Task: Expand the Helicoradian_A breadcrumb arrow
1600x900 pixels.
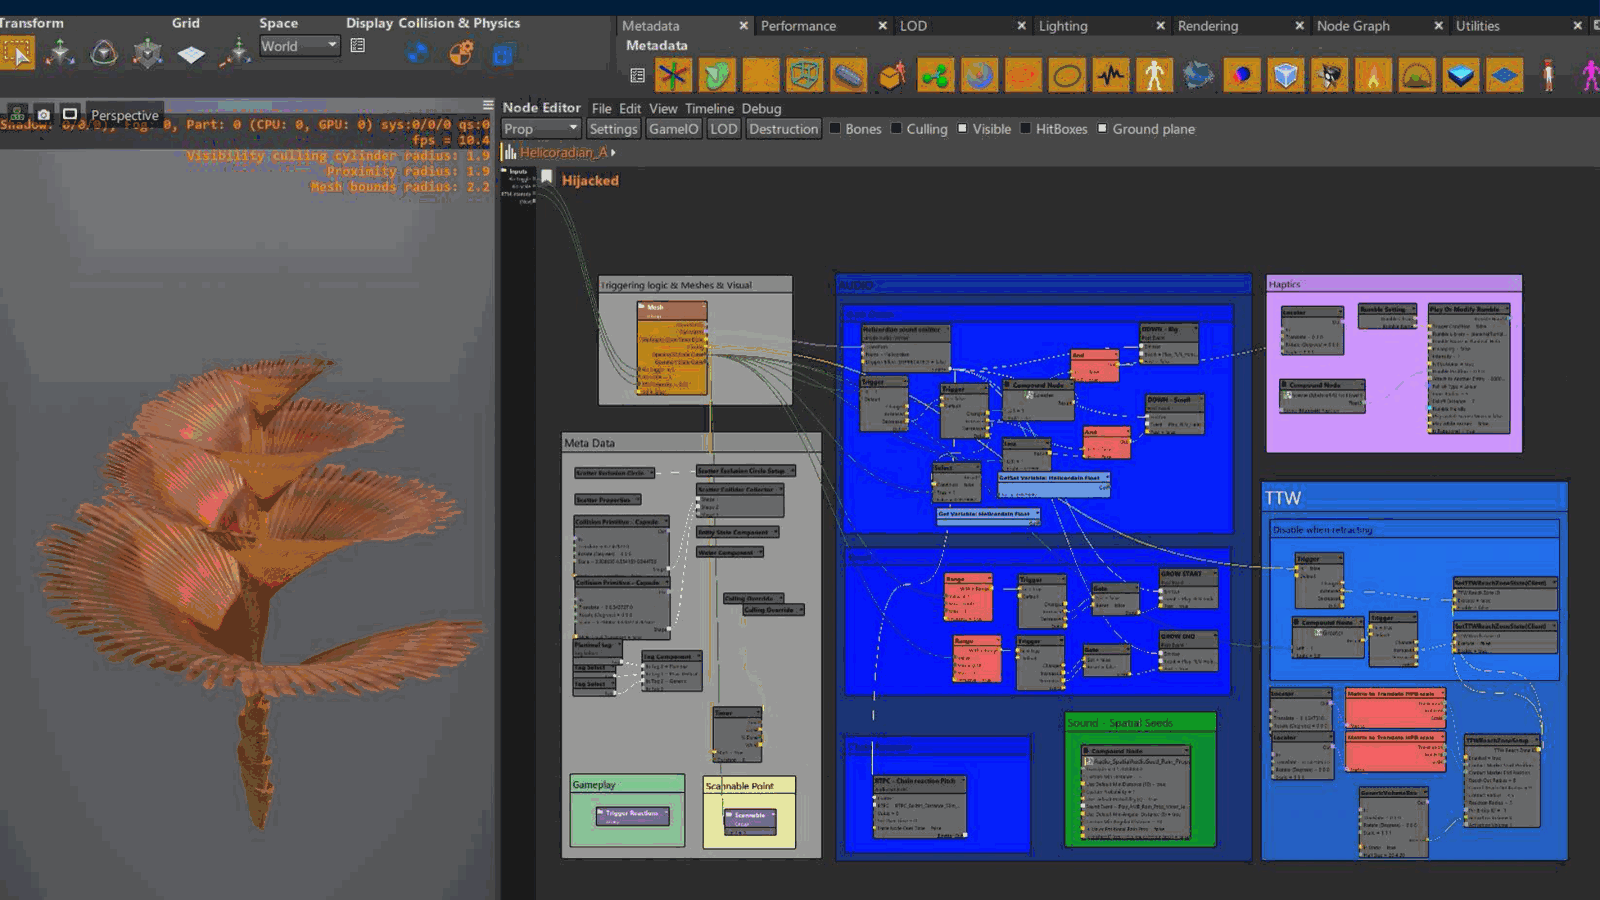Action: click(x=613, y=153)
